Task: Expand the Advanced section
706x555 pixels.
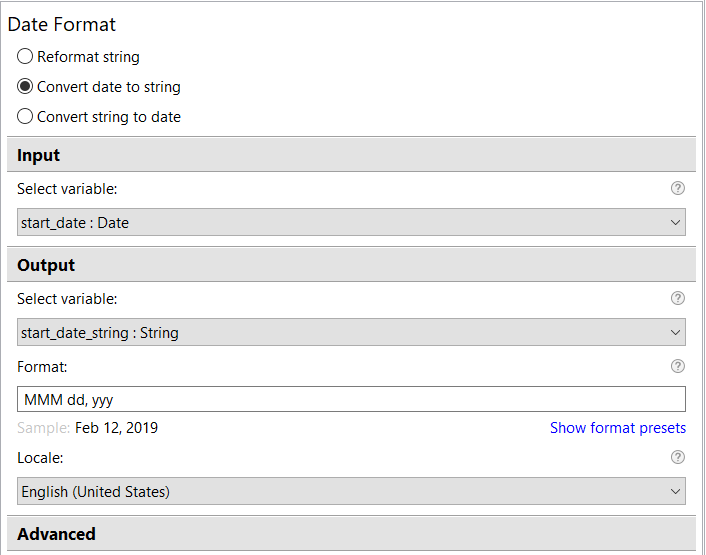Action: pyautogui.click(x=351, y=534)
